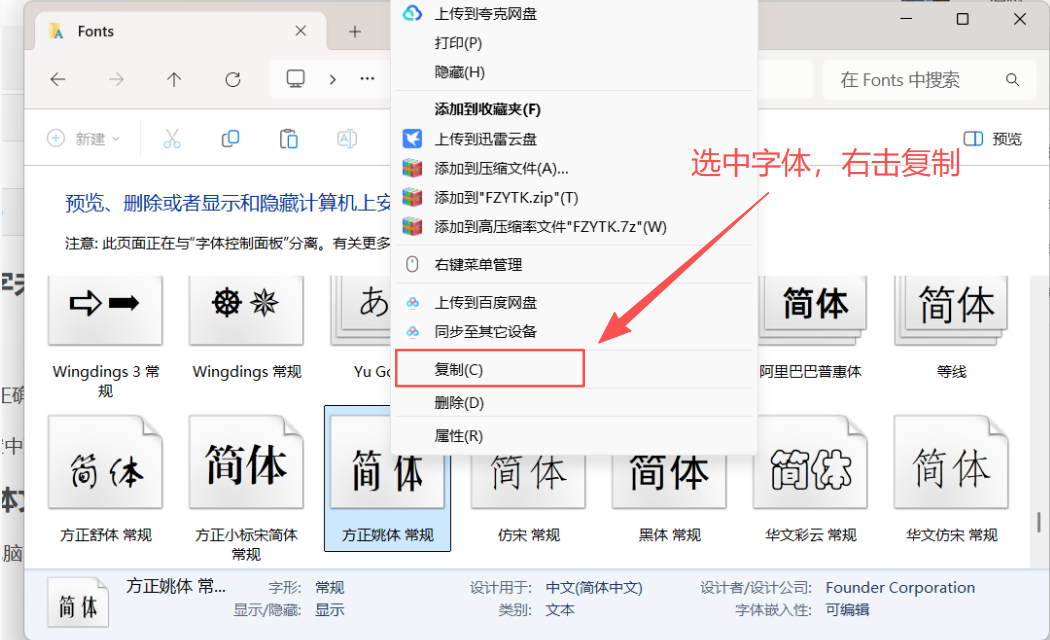Open 属性(R) in context menu

[575, 436]
